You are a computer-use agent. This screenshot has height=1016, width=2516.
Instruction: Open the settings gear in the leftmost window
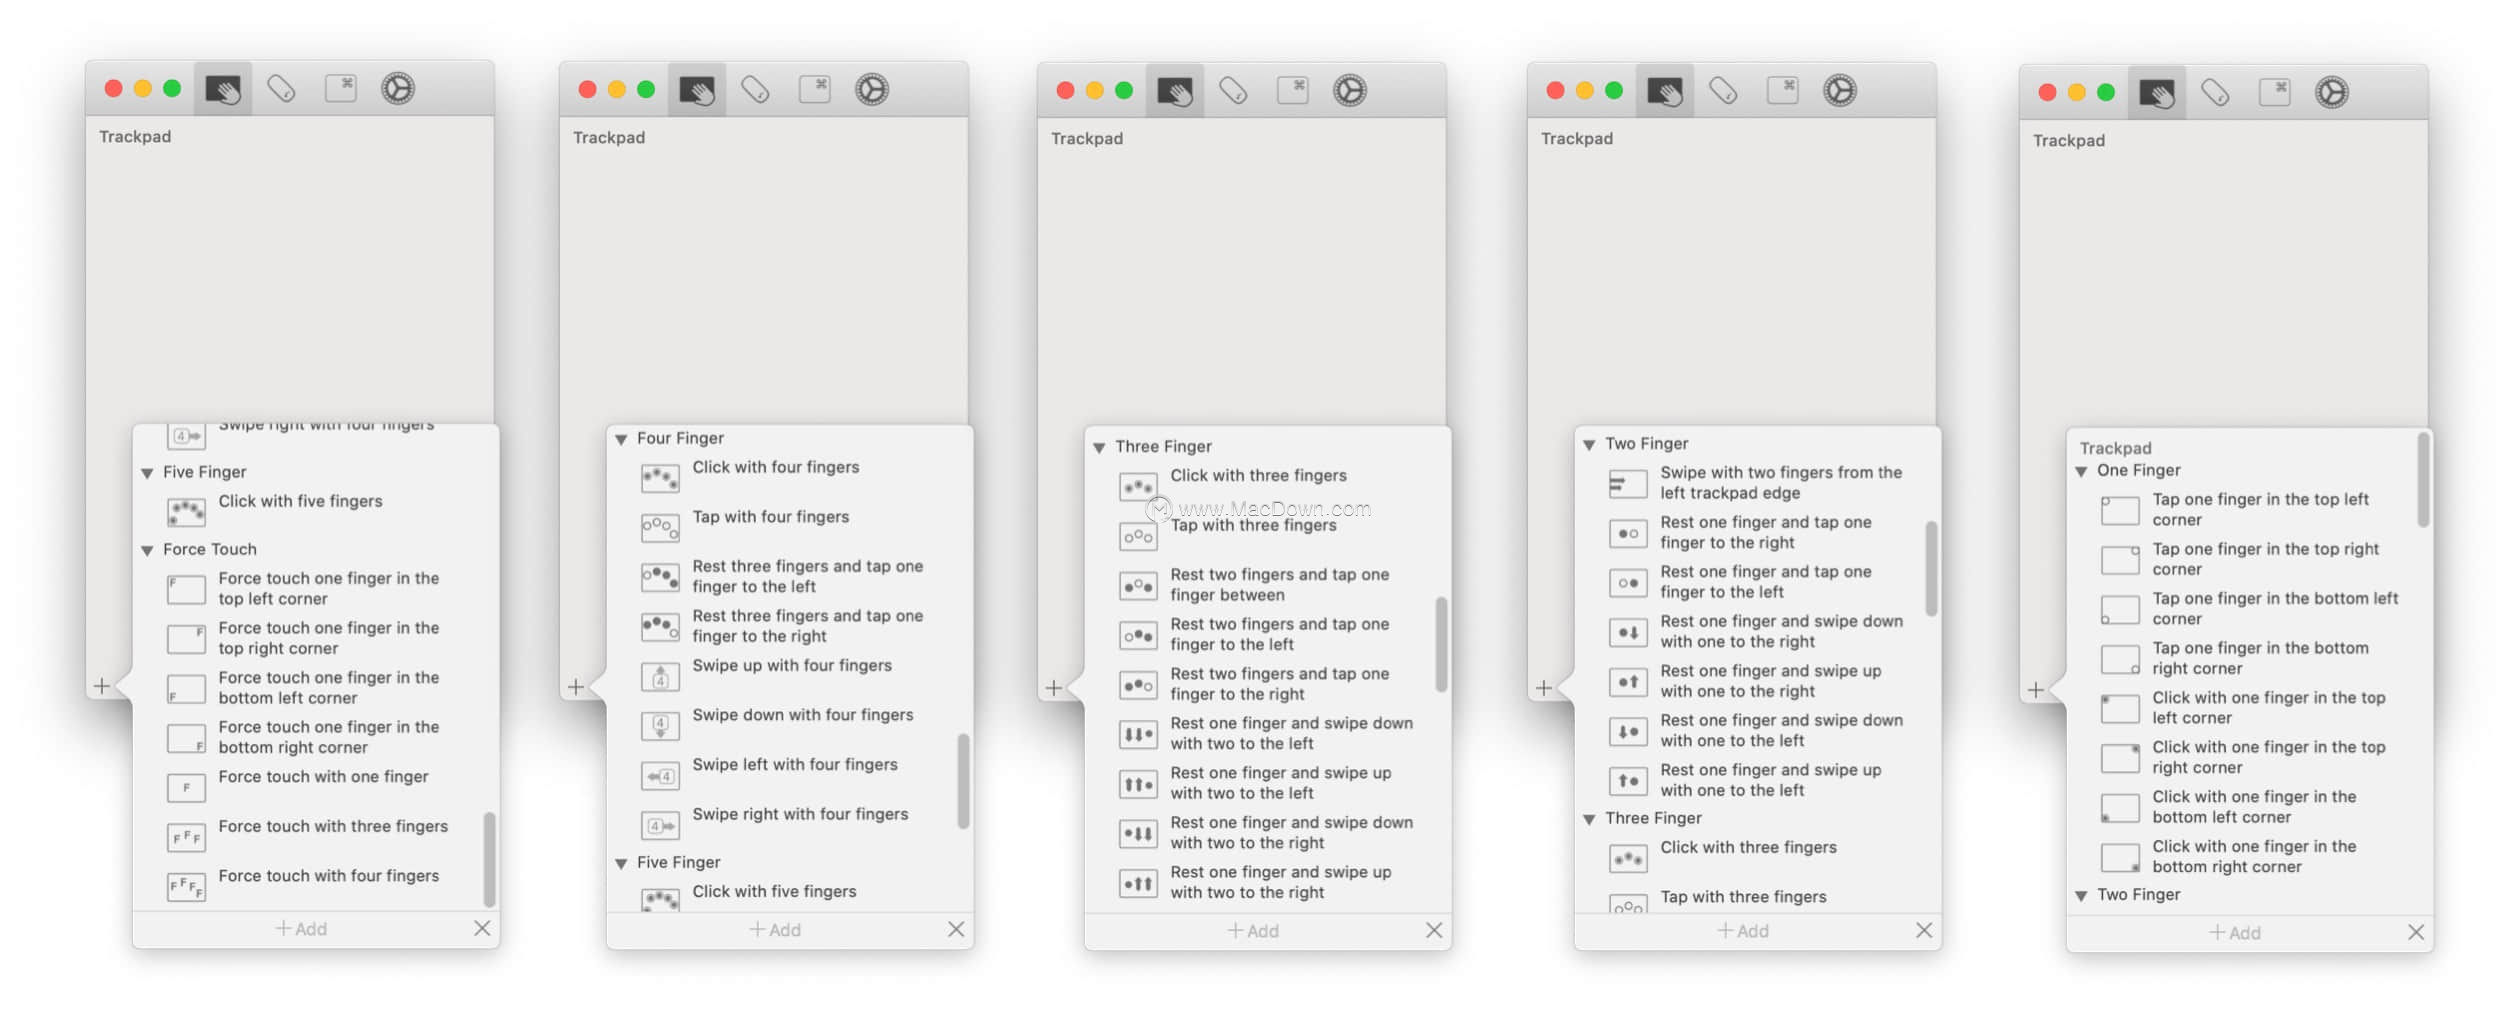coord(398,89)
